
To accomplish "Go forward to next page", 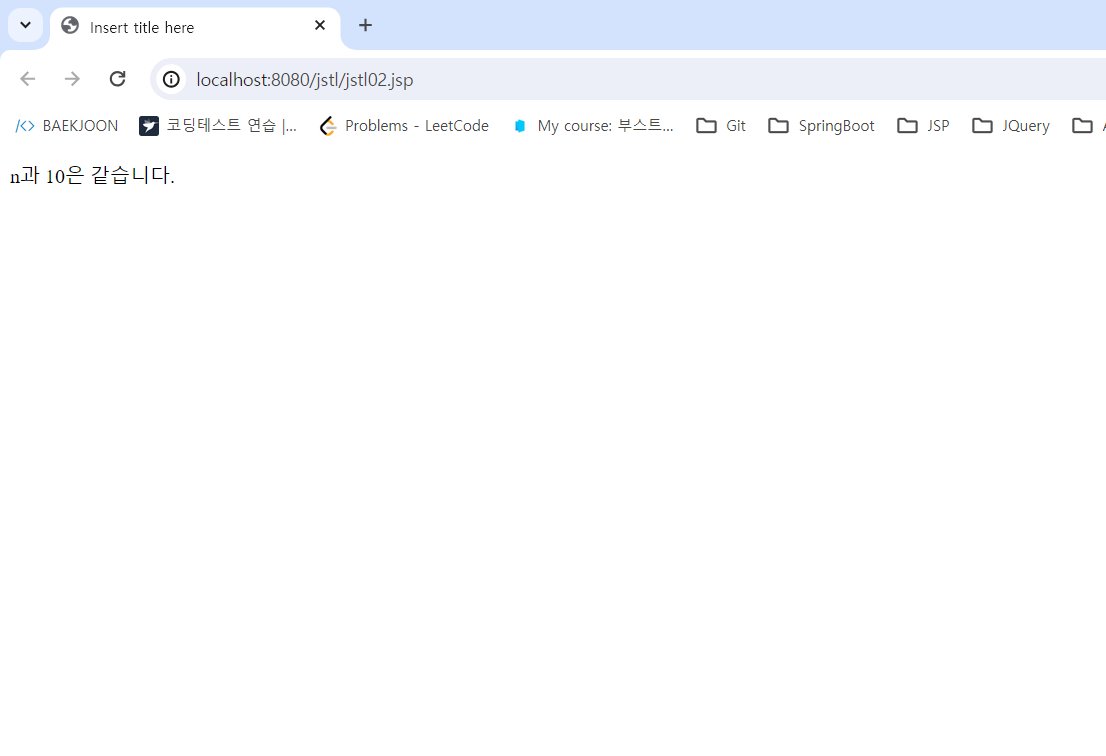I will [x=72, y=79].
